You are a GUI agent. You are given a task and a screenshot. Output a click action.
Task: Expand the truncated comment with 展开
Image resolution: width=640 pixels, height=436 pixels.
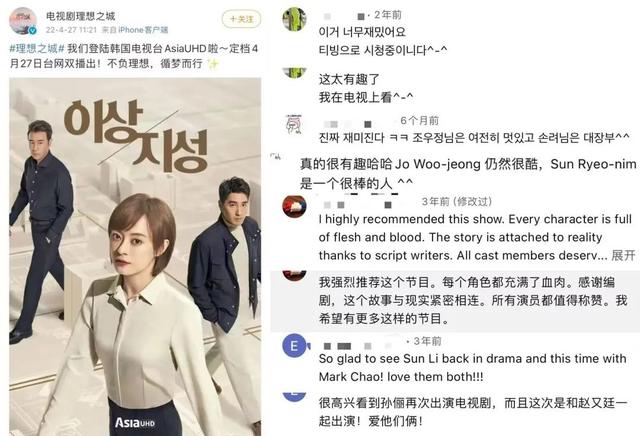point(623,256)
